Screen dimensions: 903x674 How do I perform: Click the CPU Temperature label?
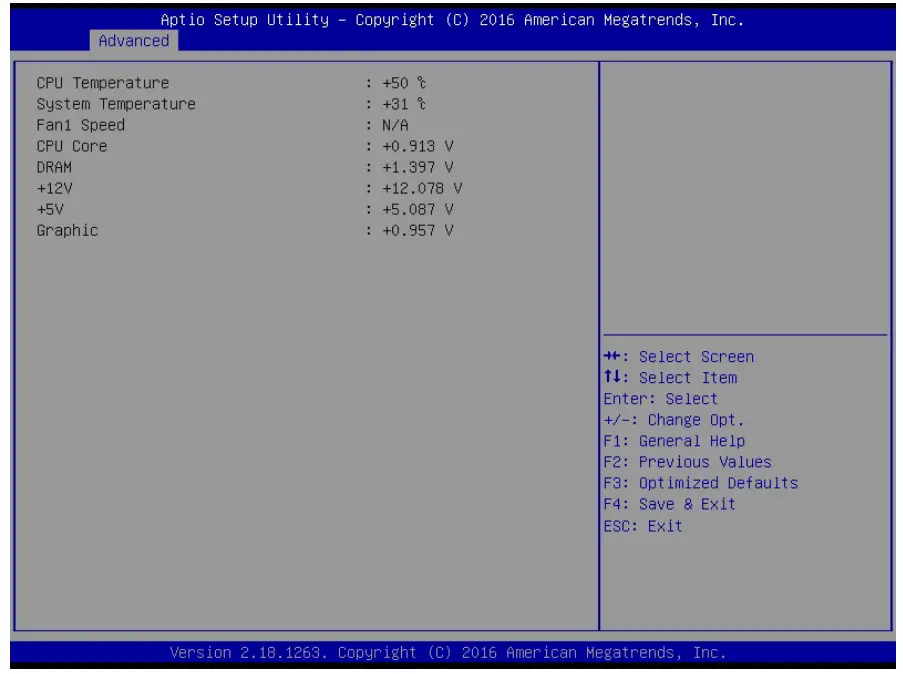pos(103,83)
